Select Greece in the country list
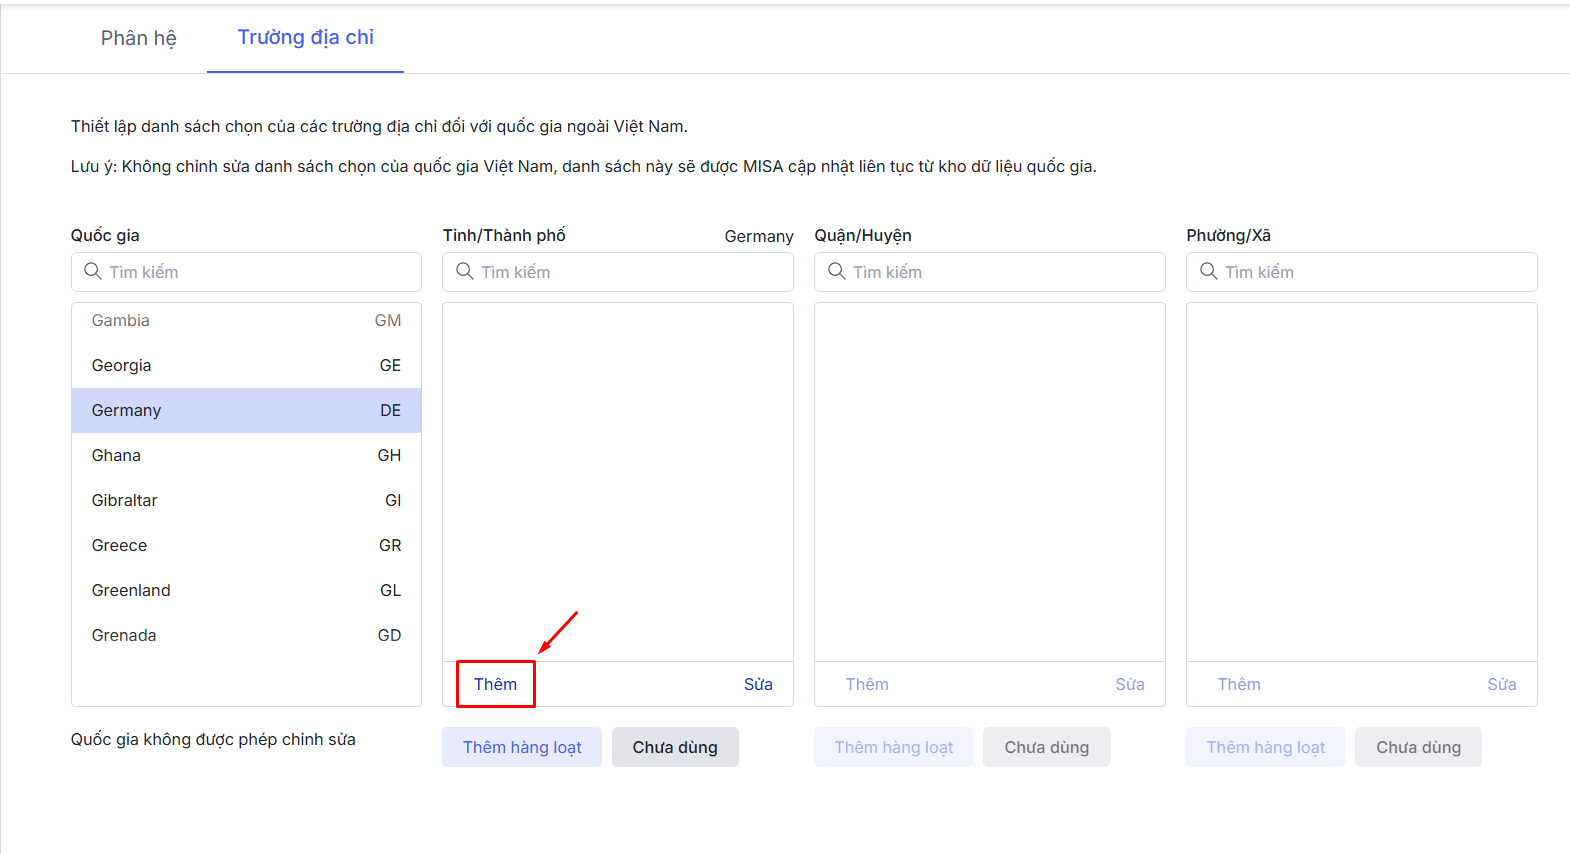Viewport: 1570px width, 854px height. pos(246,546)
